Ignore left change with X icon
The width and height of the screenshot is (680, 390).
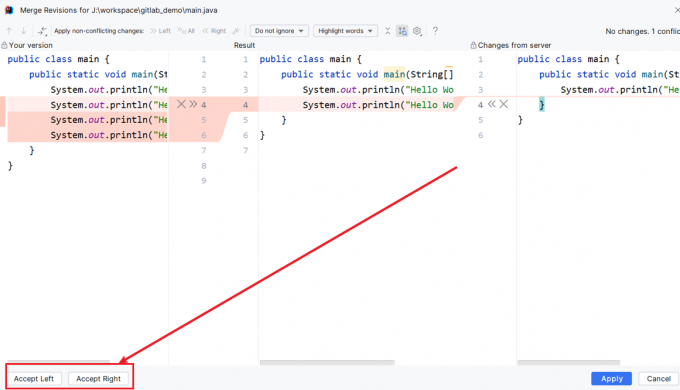click(181, 104)
